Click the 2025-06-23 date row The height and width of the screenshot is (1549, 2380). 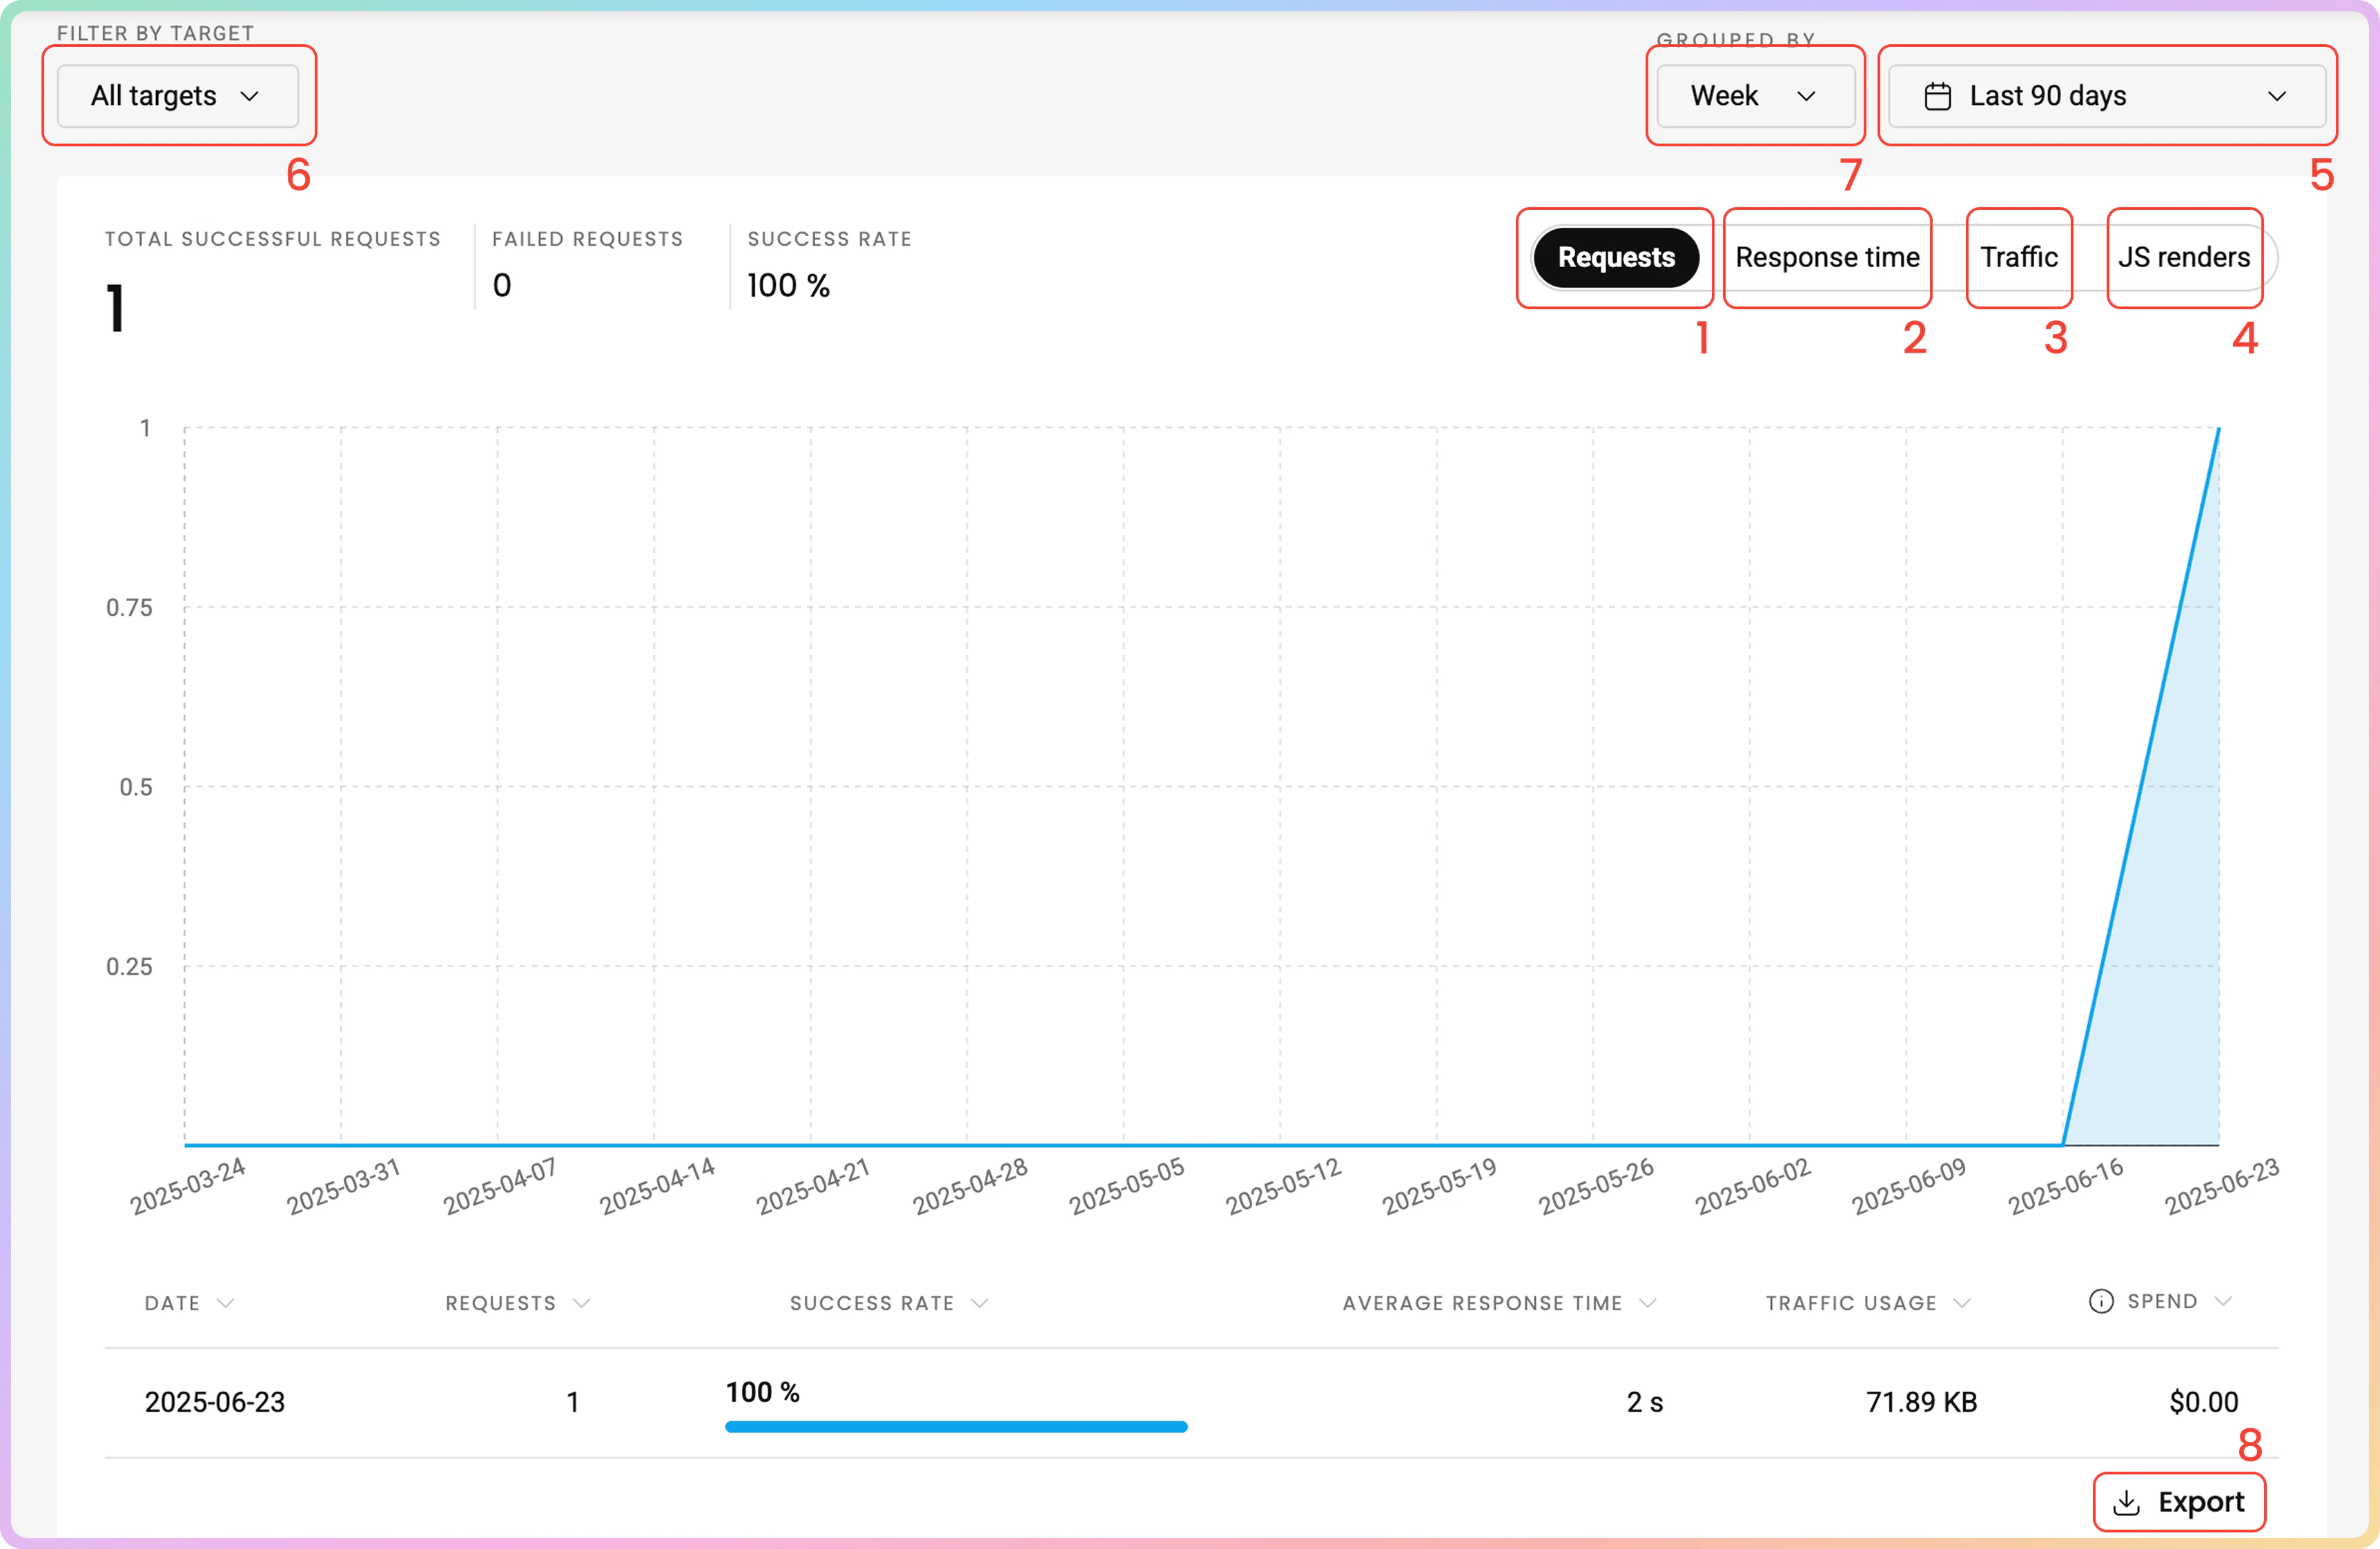click(215, 1402)
